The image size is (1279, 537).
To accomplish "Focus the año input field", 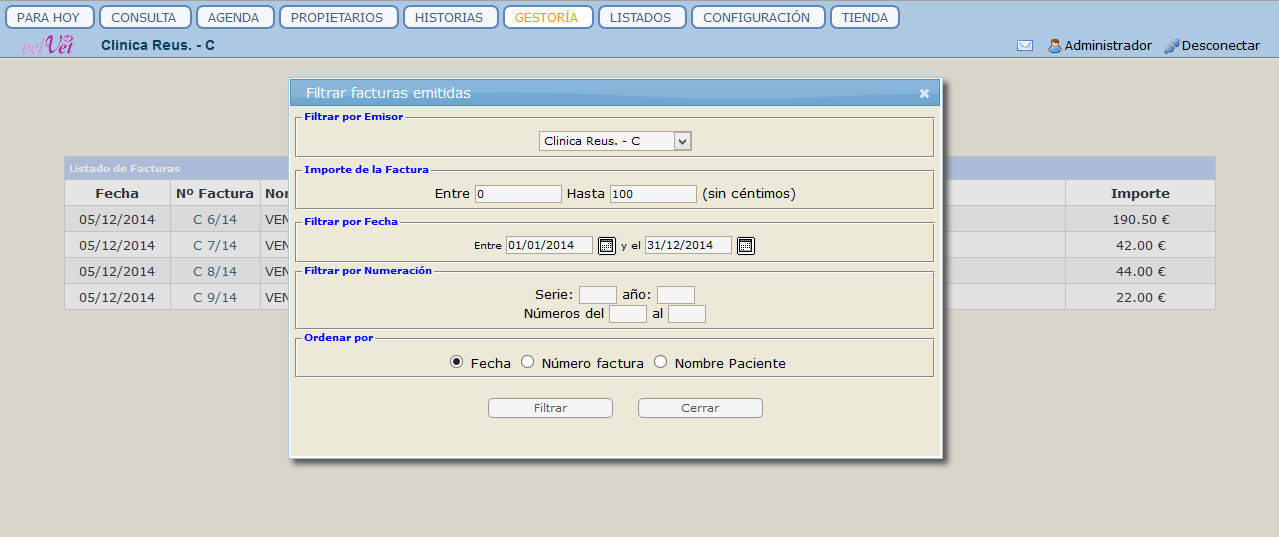I will point(676,295).
